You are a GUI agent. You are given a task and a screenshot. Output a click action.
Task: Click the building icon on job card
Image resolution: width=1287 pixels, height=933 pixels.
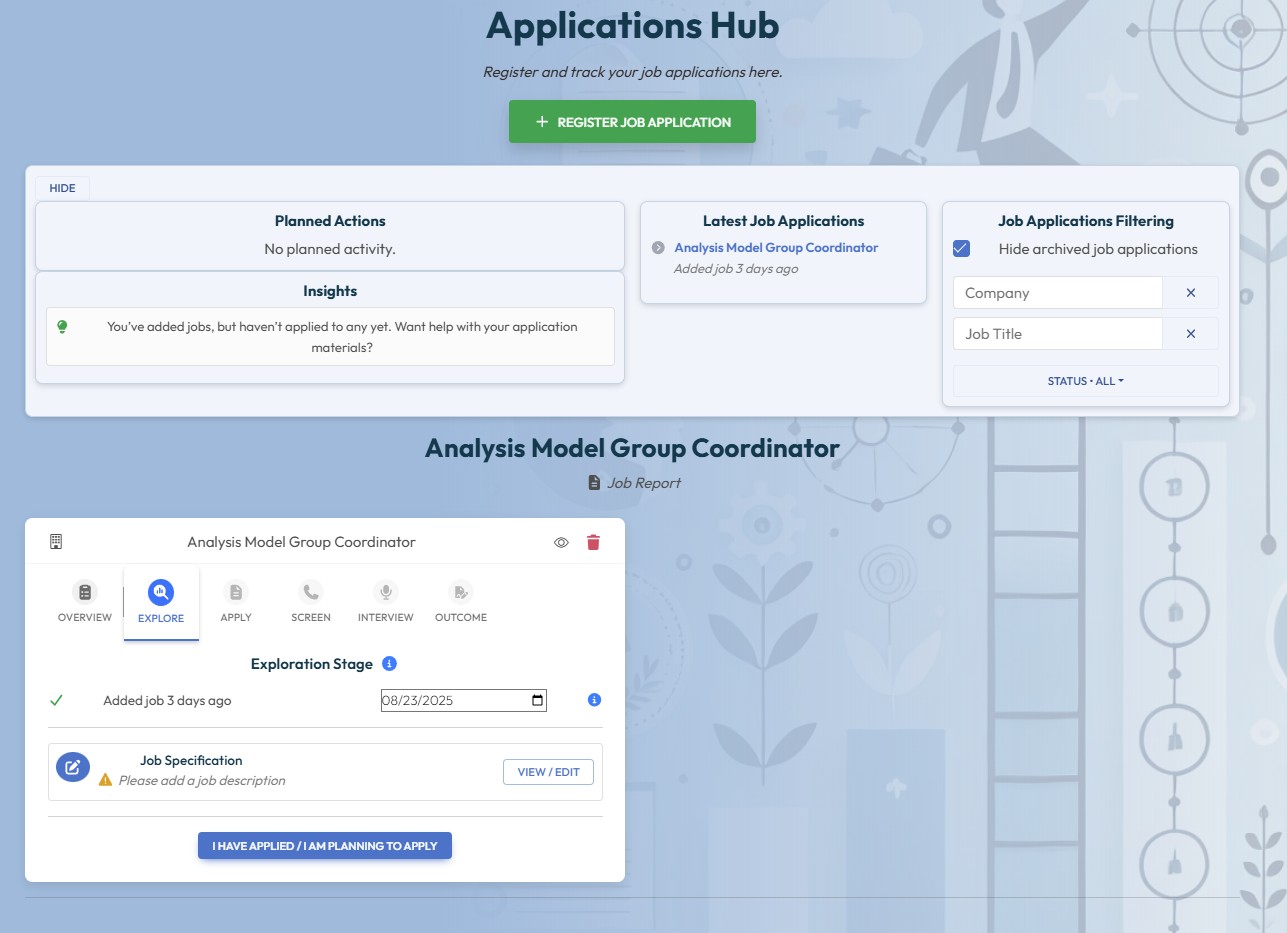[x=56, y=542]
